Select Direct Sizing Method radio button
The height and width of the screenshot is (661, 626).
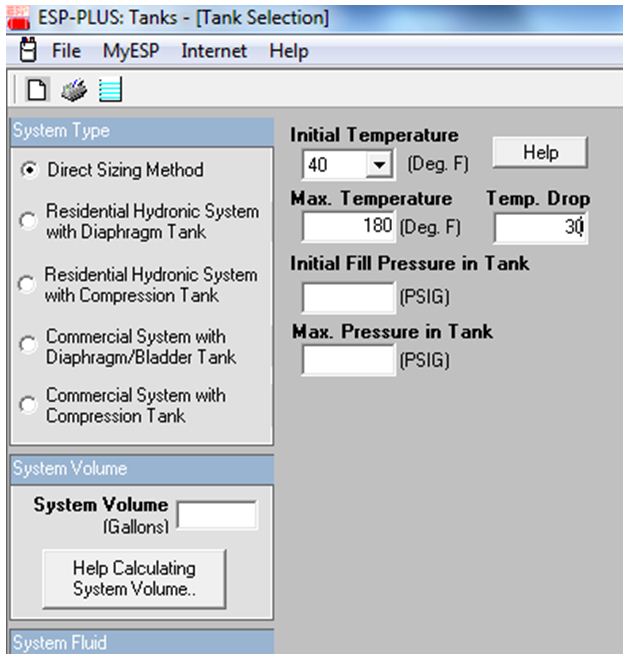click(29, 170)
